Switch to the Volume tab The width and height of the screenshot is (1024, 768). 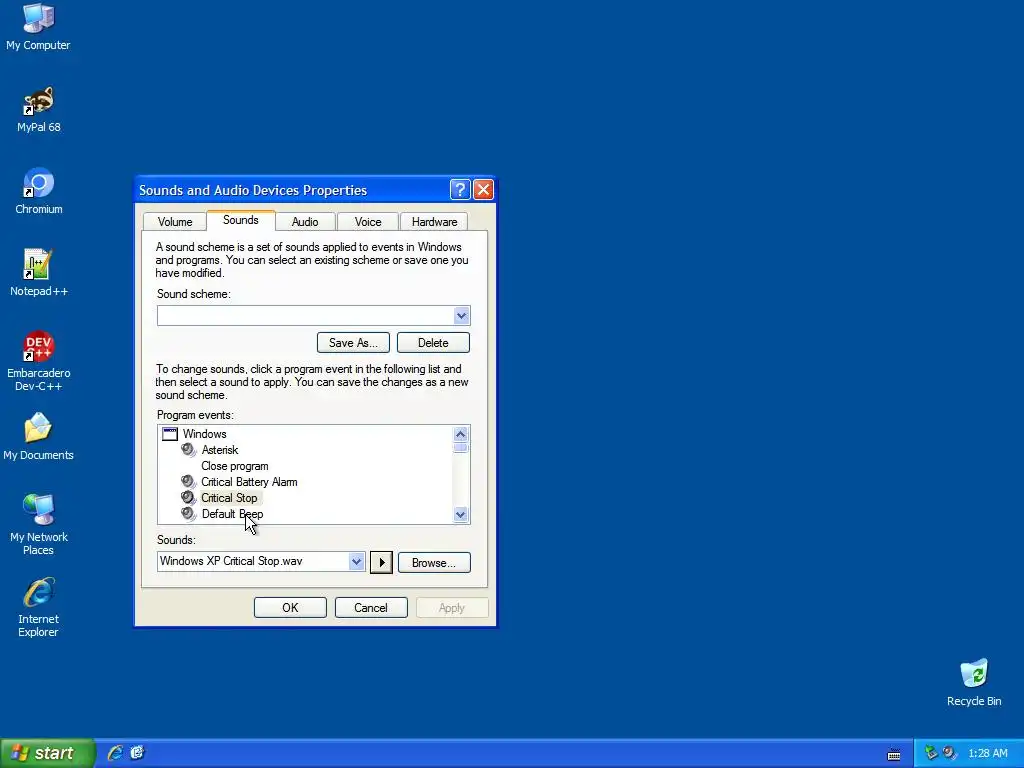(175, 222)
